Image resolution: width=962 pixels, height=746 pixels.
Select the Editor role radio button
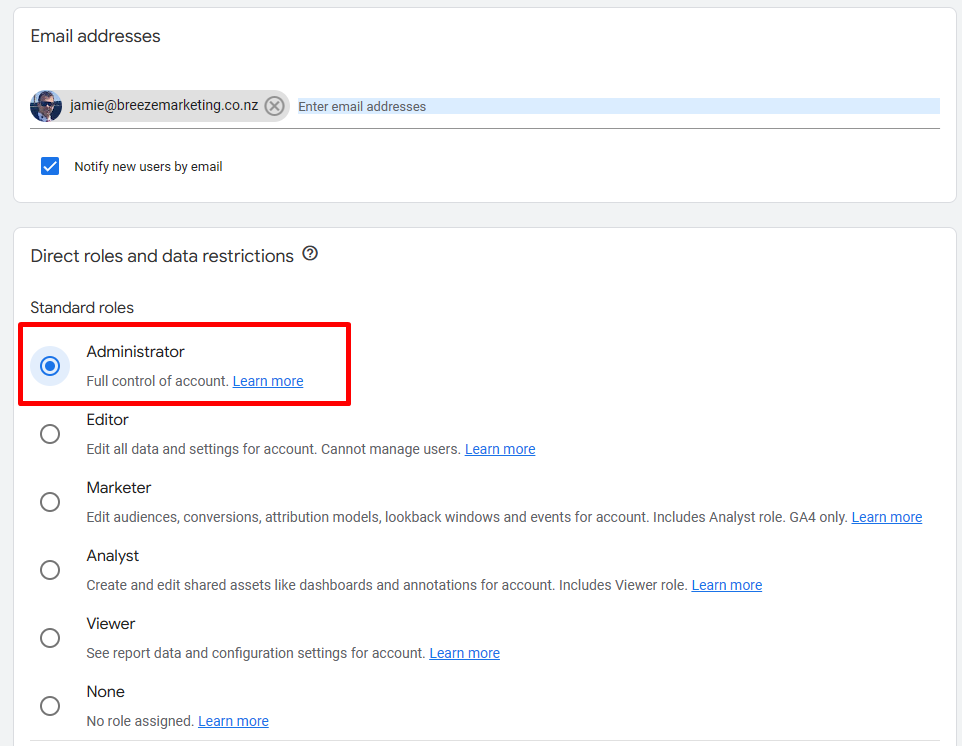tap(50, 434)
